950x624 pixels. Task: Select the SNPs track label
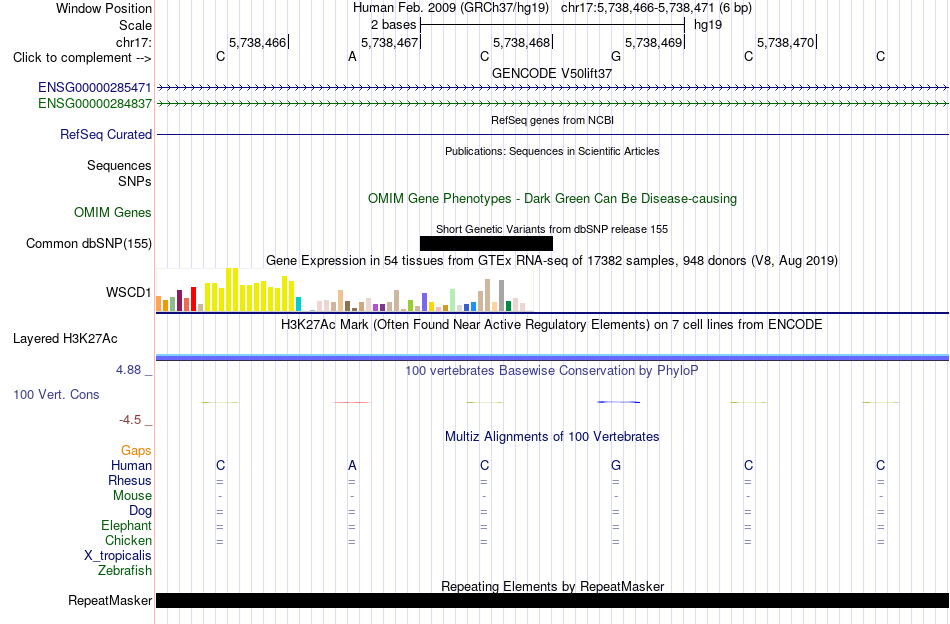click(x=135, y=181)
